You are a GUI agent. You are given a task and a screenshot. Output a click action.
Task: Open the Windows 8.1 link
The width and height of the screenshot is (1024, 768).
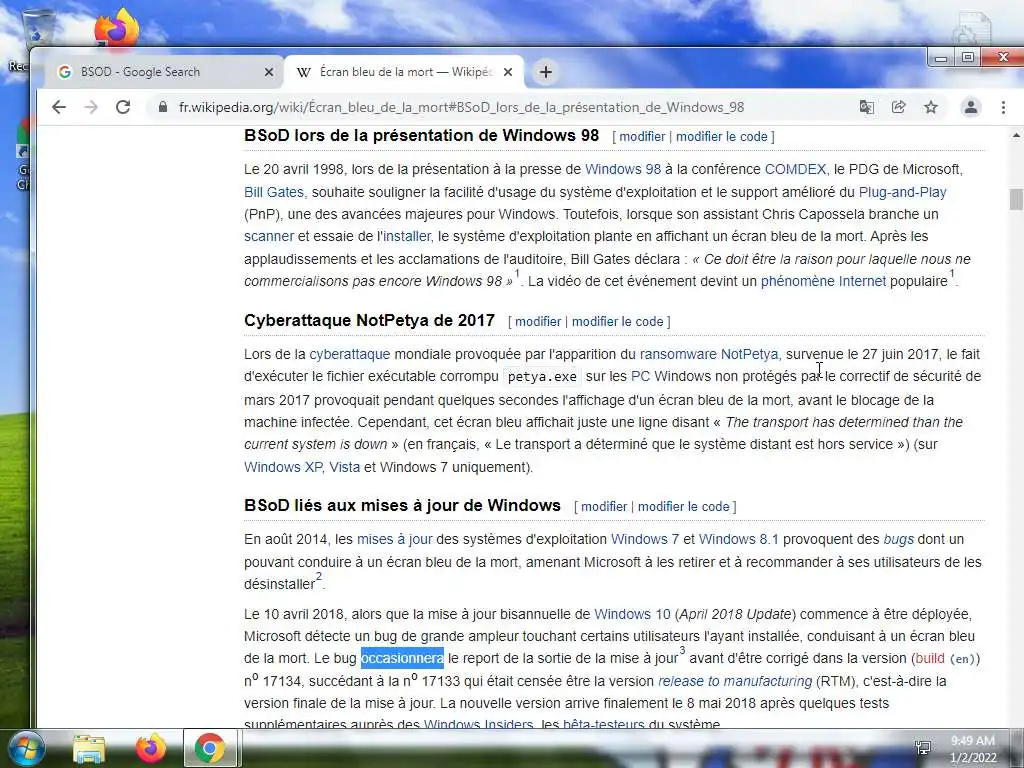(739, 539)
